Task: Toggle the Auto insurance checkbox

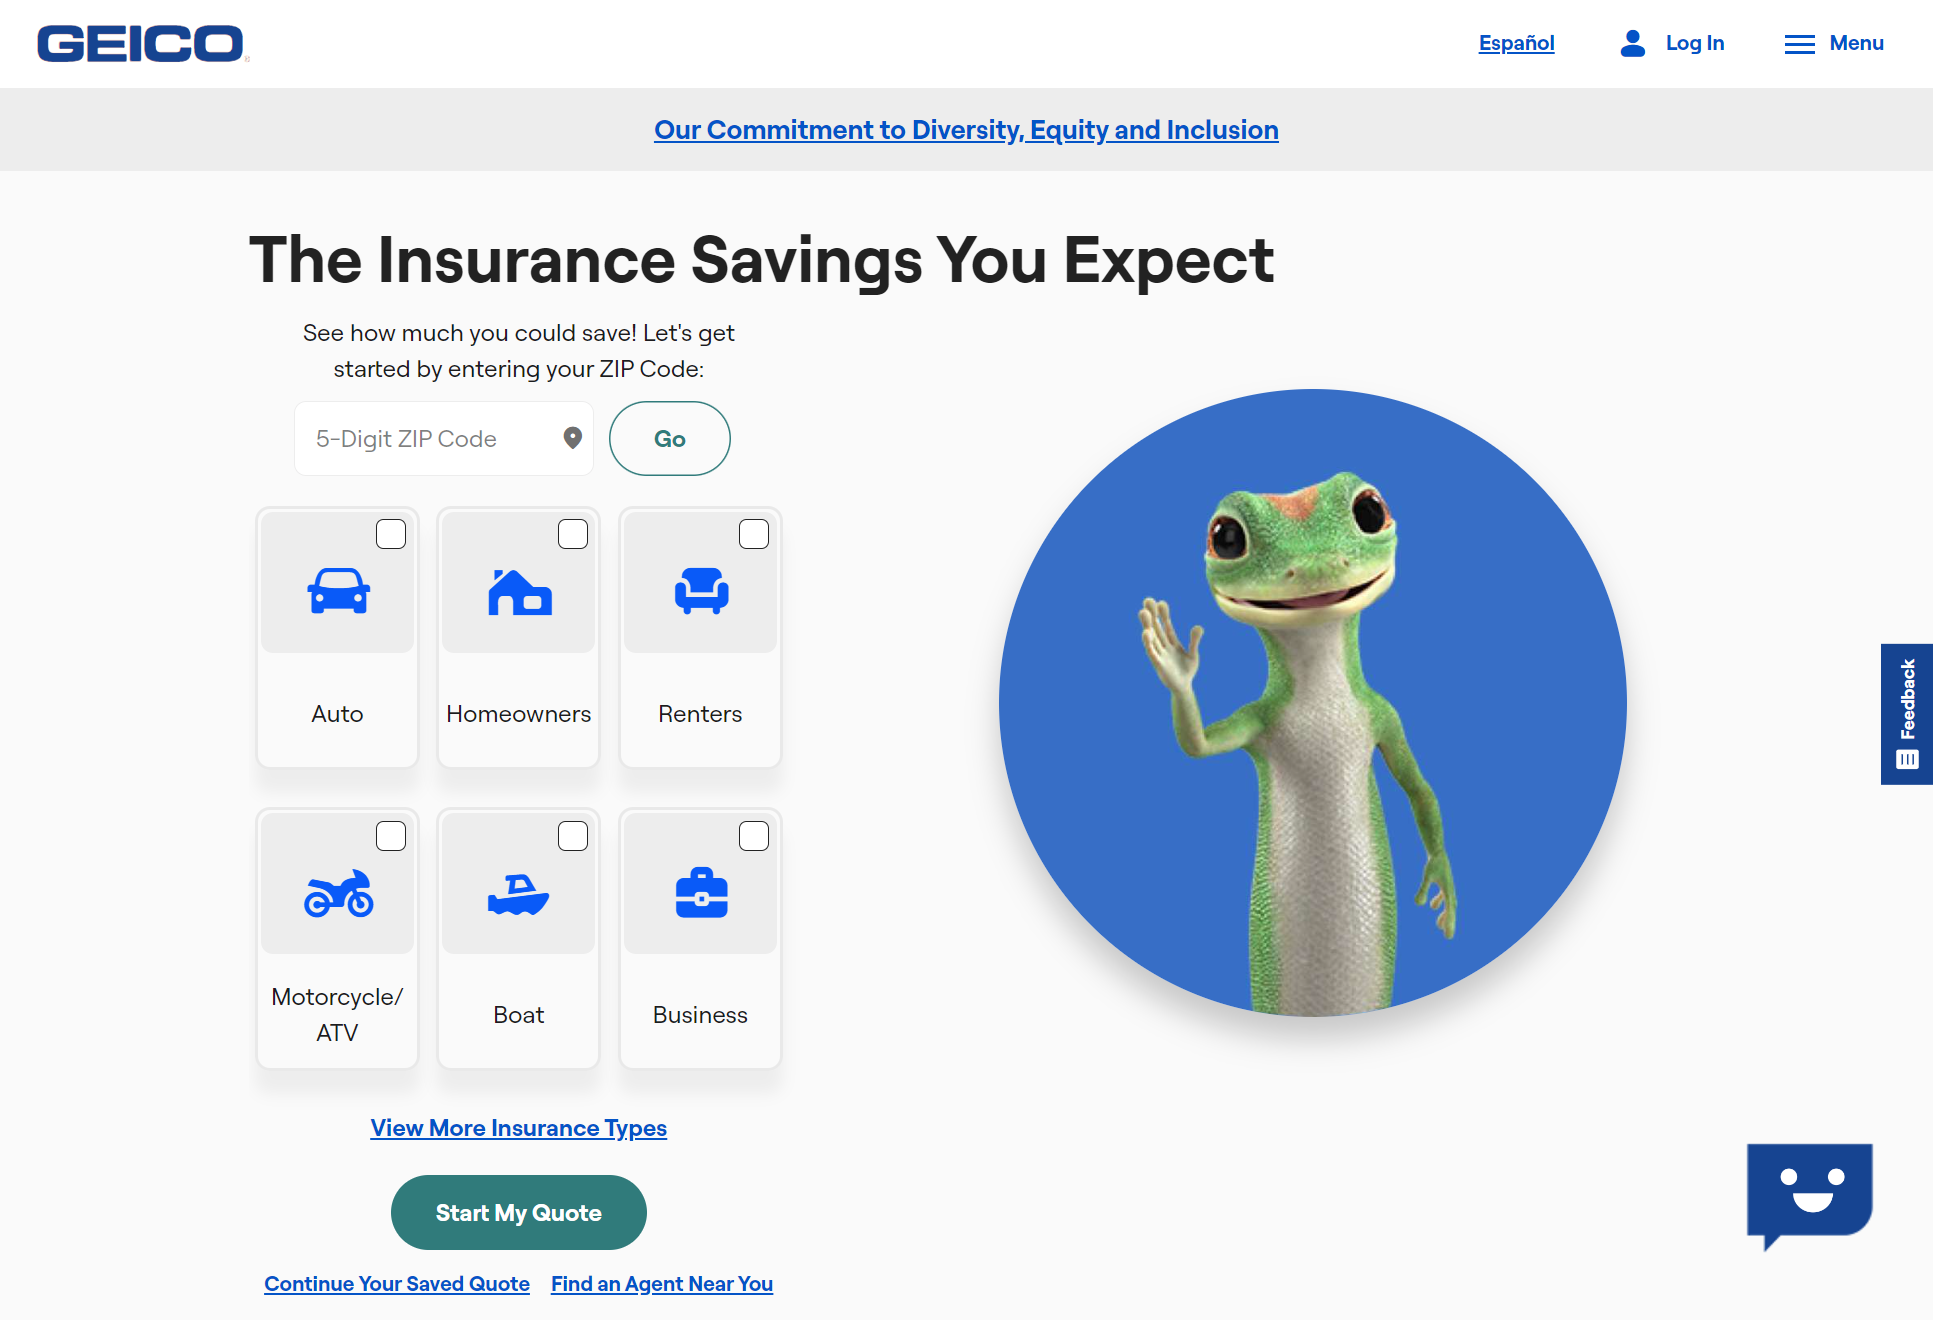Action: click(x=389, y=533)
